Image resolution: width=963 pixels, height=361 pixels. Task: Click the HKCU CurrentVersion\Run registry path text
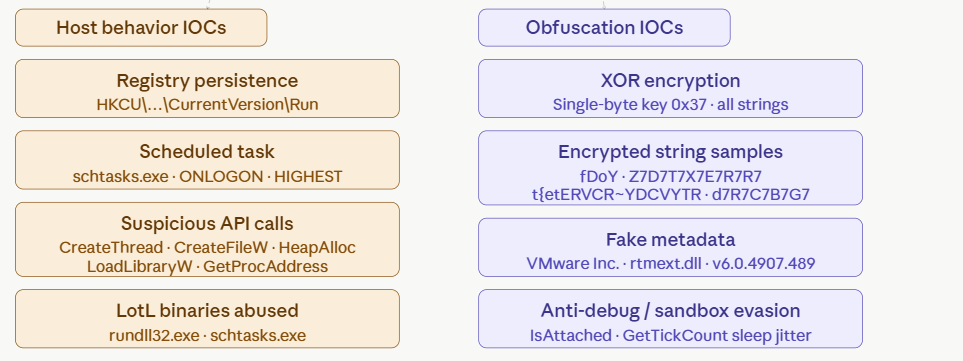(208, 104)
